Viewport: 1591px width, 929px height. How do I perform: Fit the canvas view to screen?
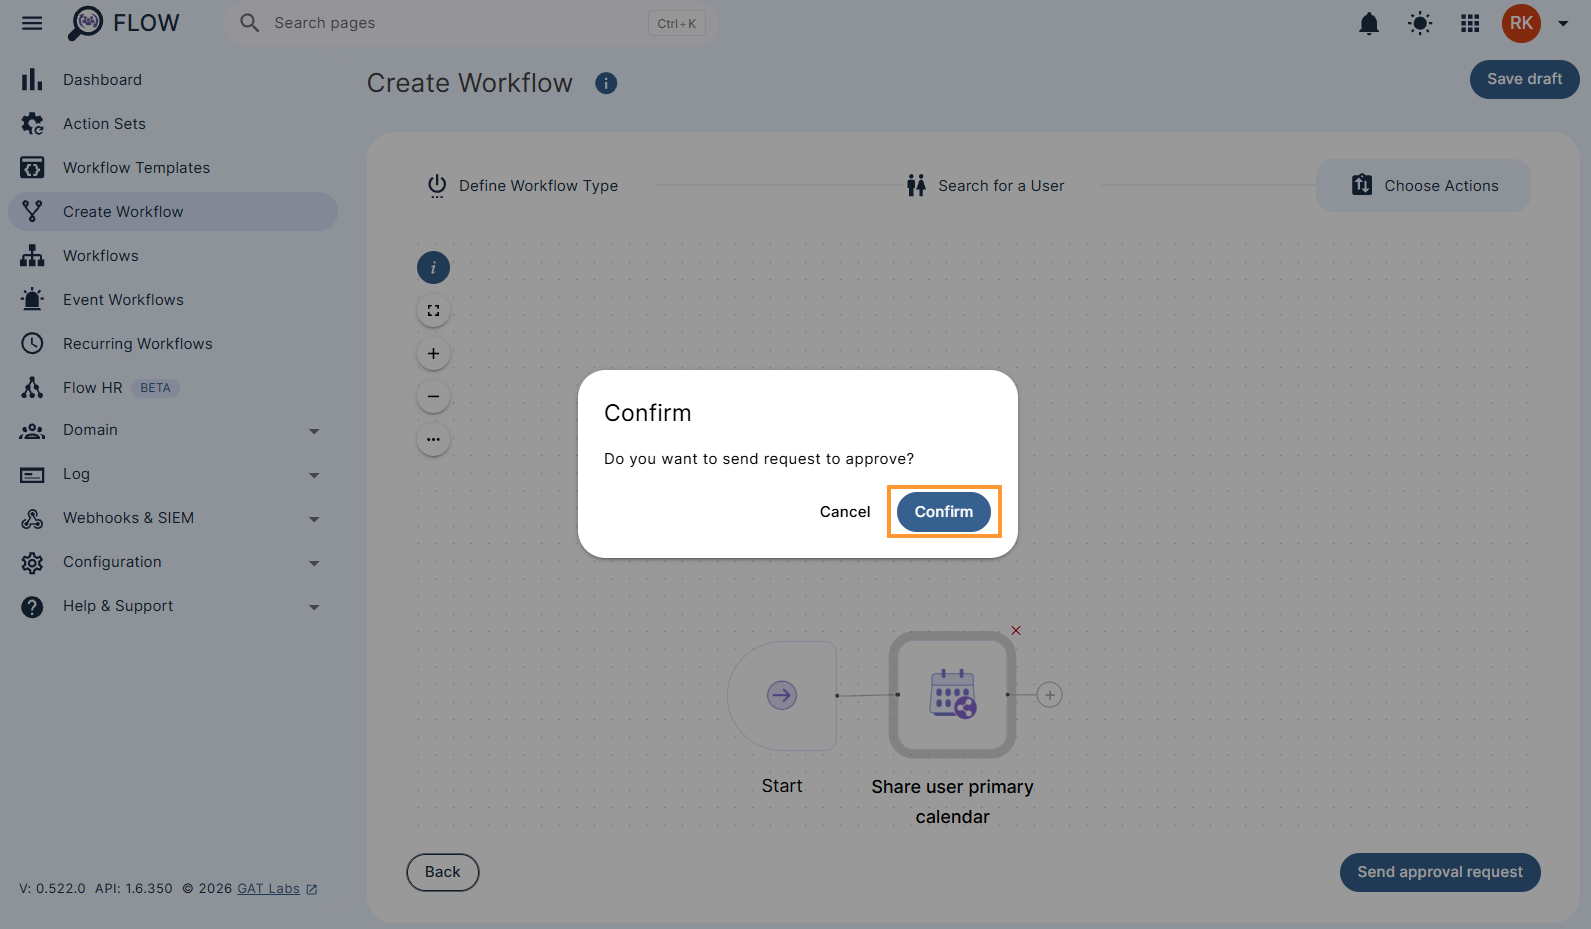click(x=433, y=311)
